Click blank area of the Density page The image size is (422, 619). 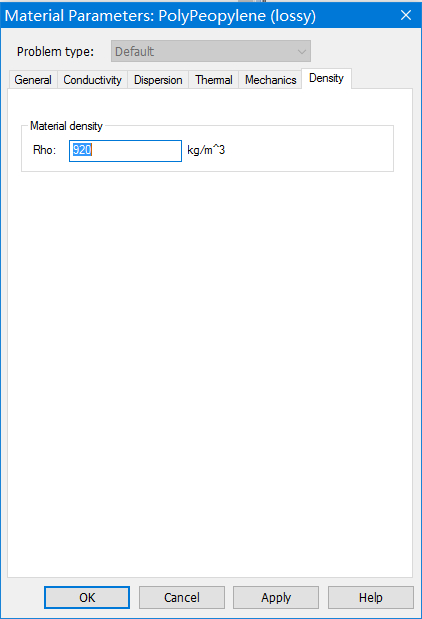click(x=210, y=355)
